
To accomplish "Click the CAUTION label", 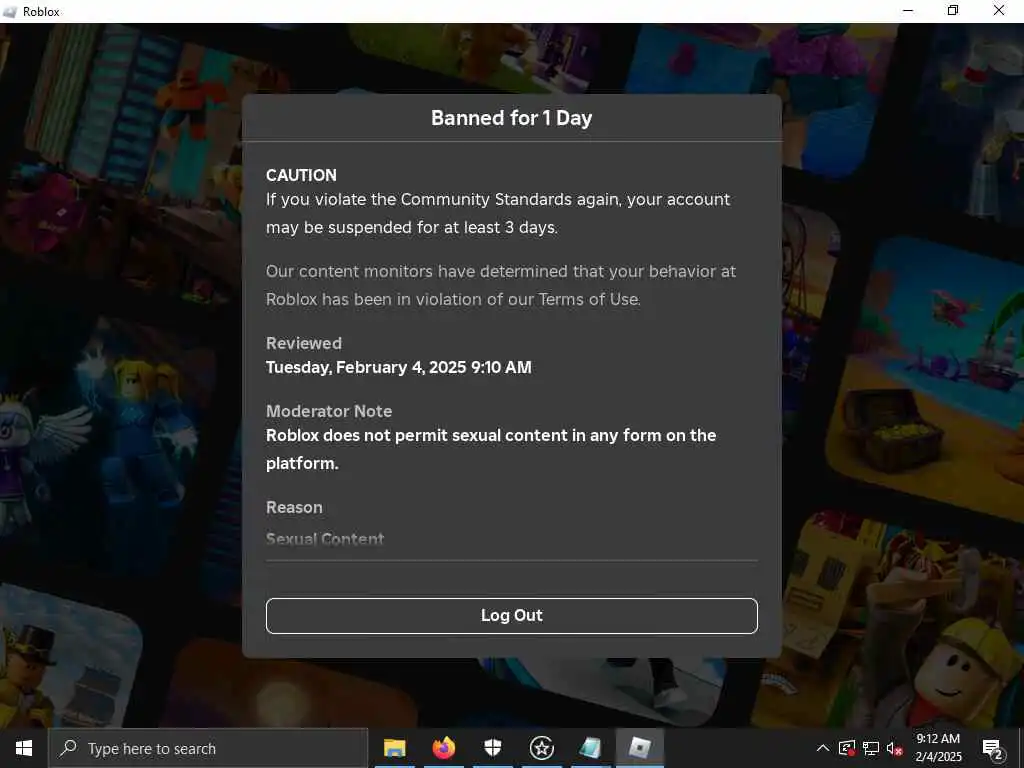I will [301, 175].
